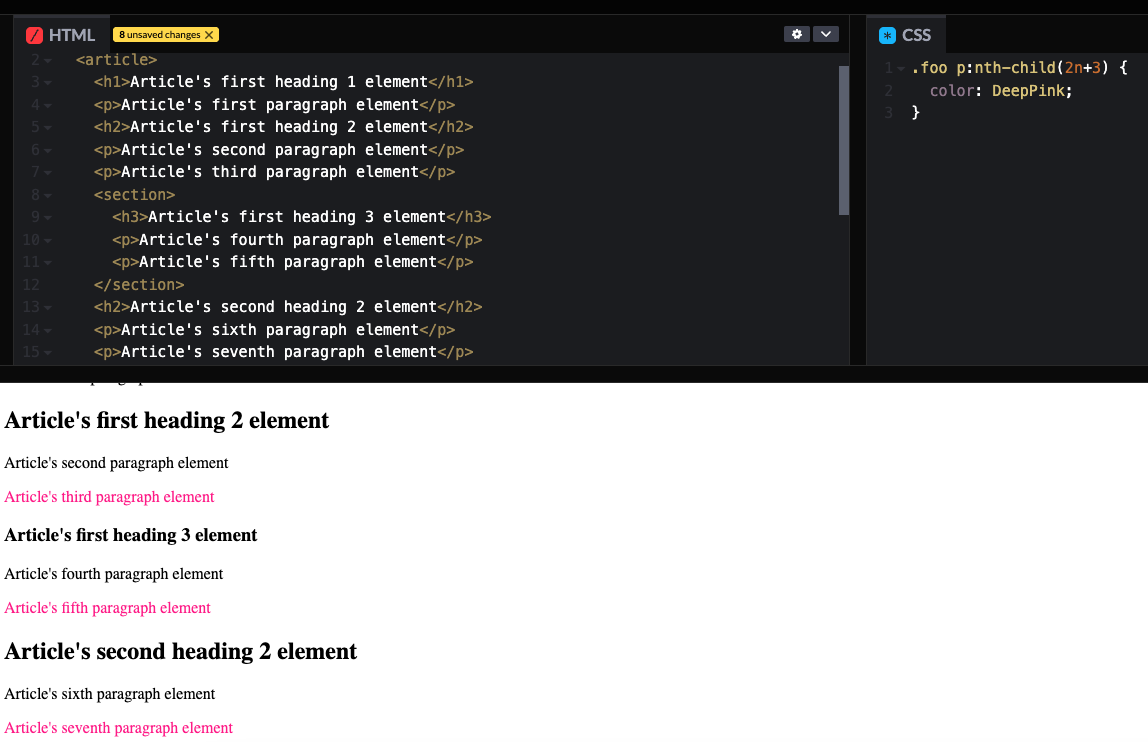Image resolution: width=1148 pixels, height=742 pixels.
Task: Open the HTML panel settings gear
Action: click(796, 33)
